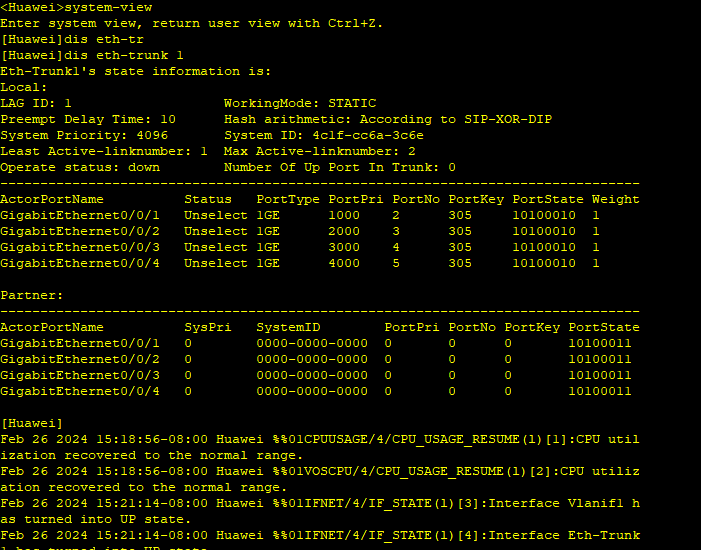Click the "SystemID" column header
This screenshot has width=701, height=550.
pos(288,328)
